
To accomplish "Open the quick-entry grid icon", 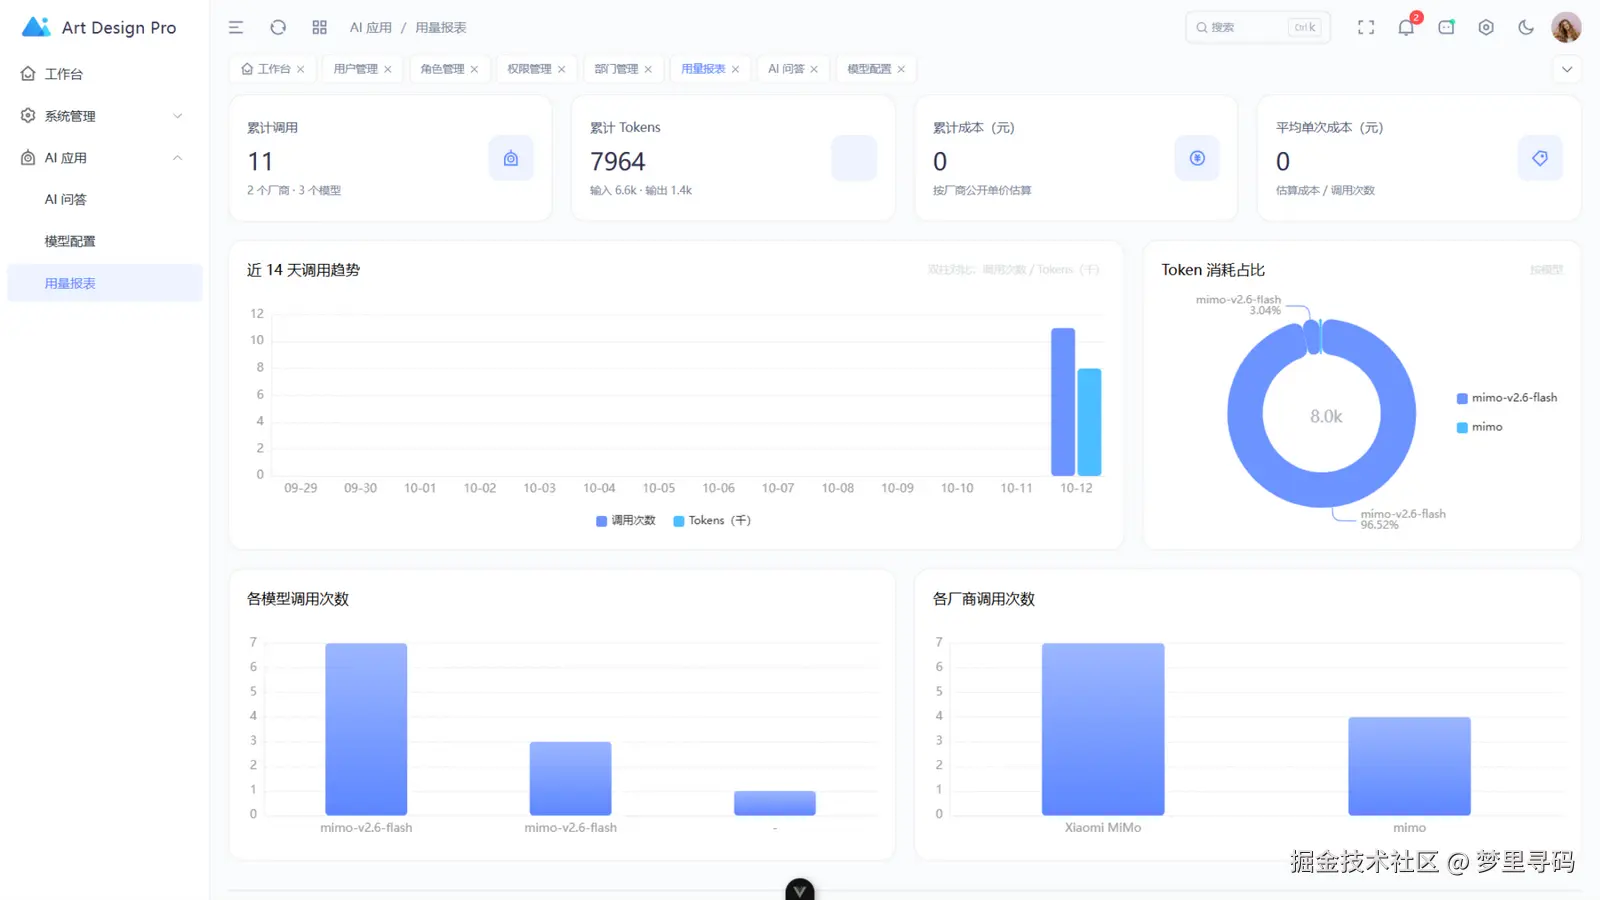I will click(320, 28).
